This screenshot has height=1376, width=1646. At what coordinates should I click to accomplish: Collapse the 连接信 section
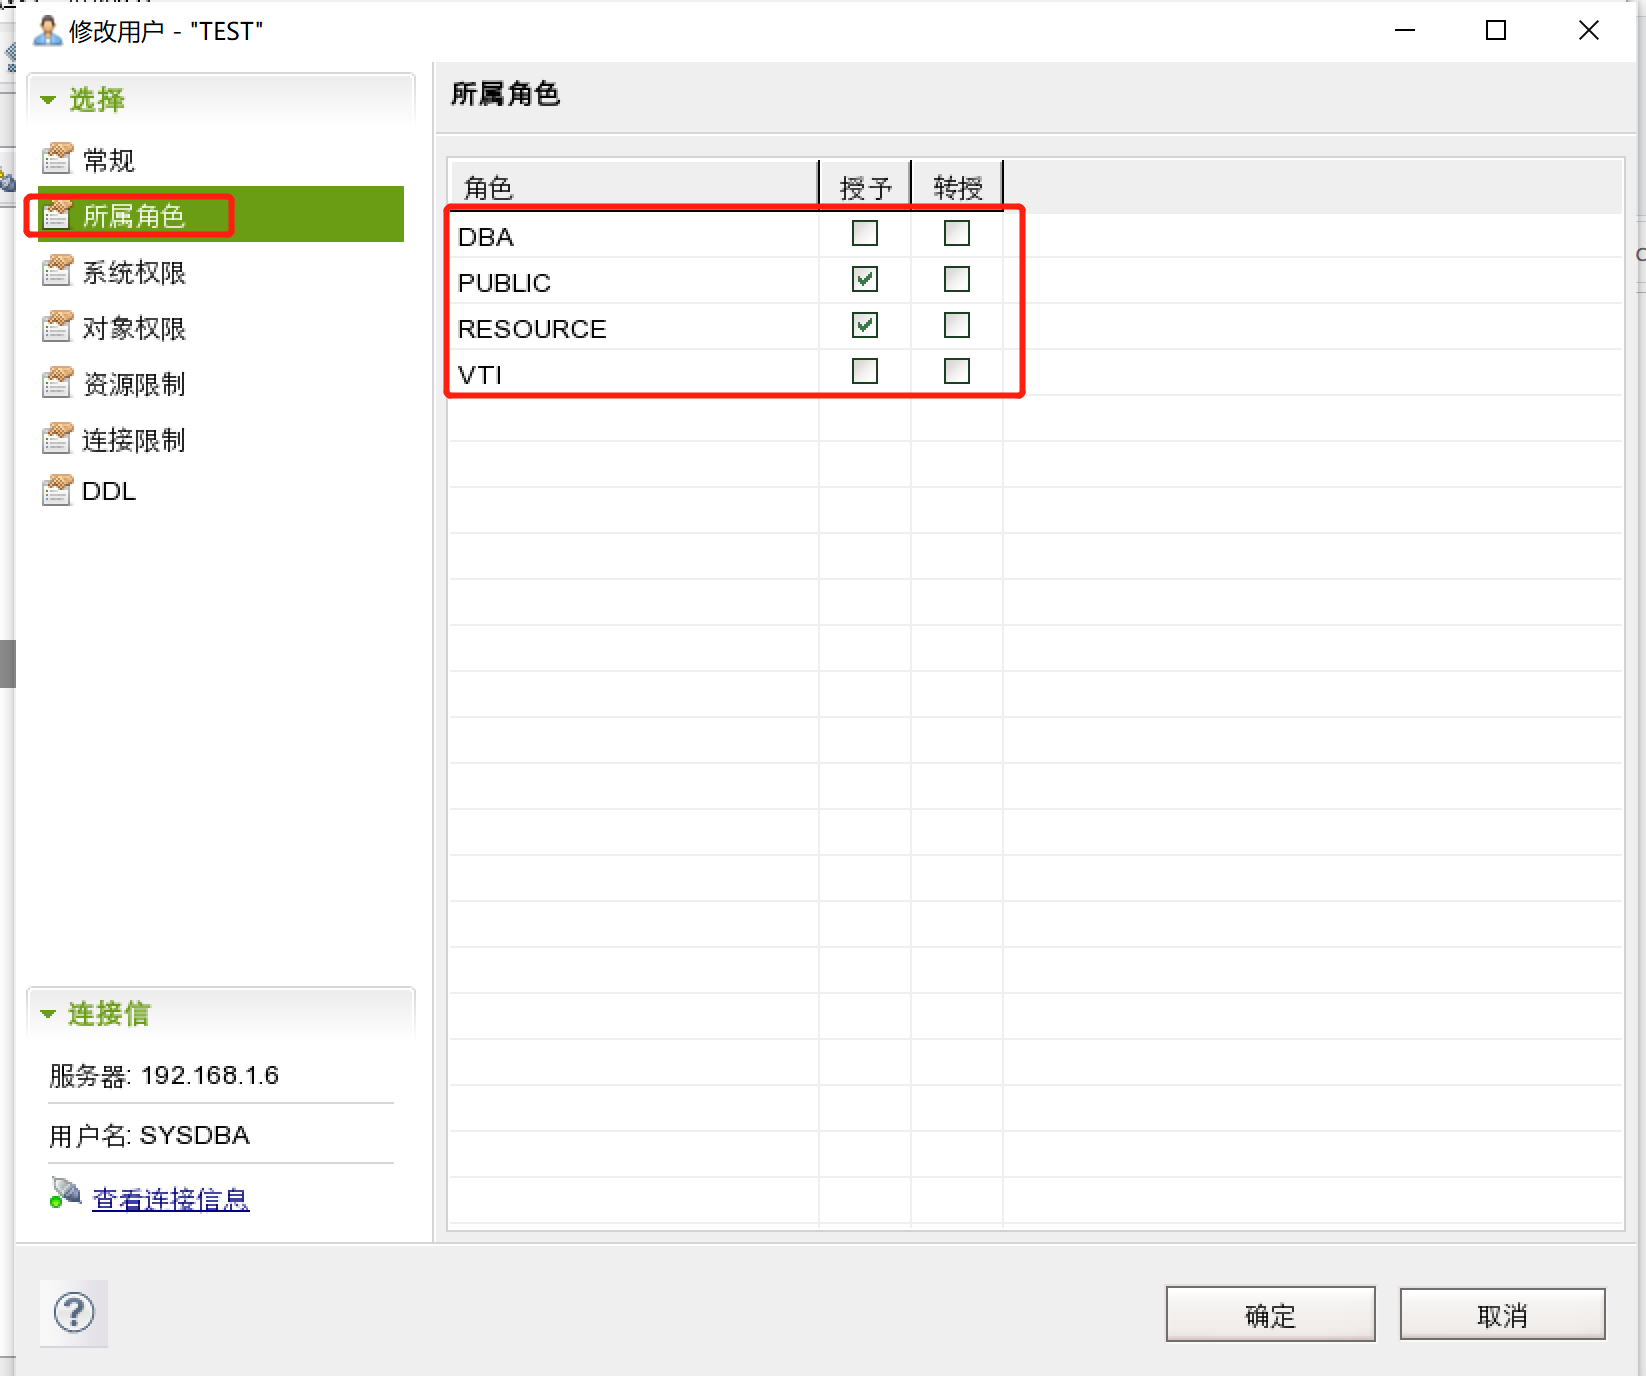46,1013
